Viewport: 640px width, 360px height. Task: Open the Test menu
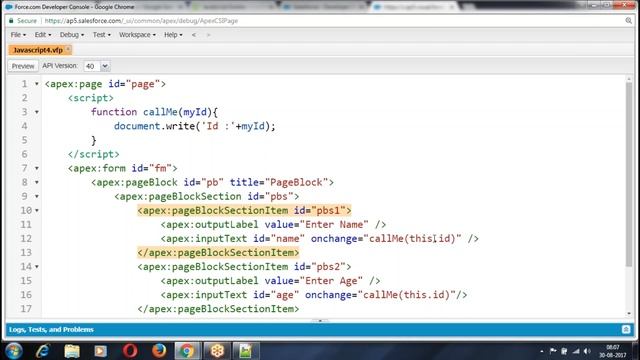(102, 35)
